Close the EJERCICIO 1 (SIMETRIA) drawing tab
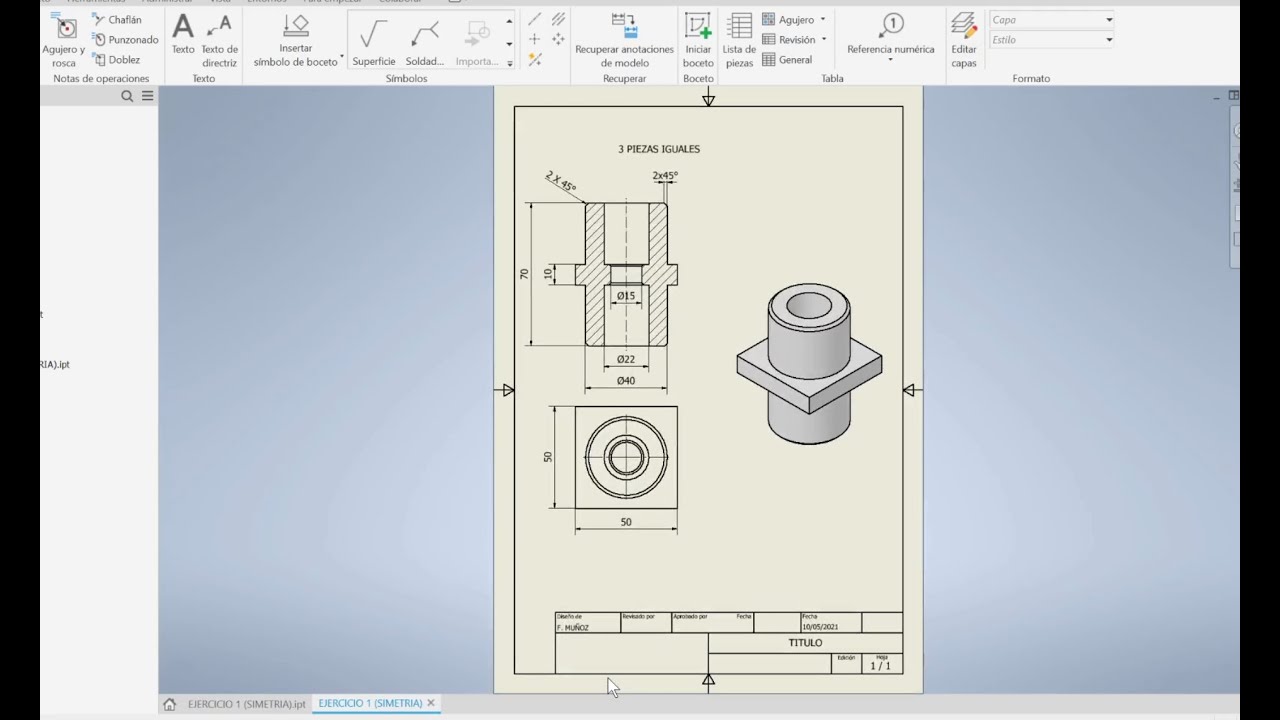The image size is (1280, 720). [x=431, y=703]
